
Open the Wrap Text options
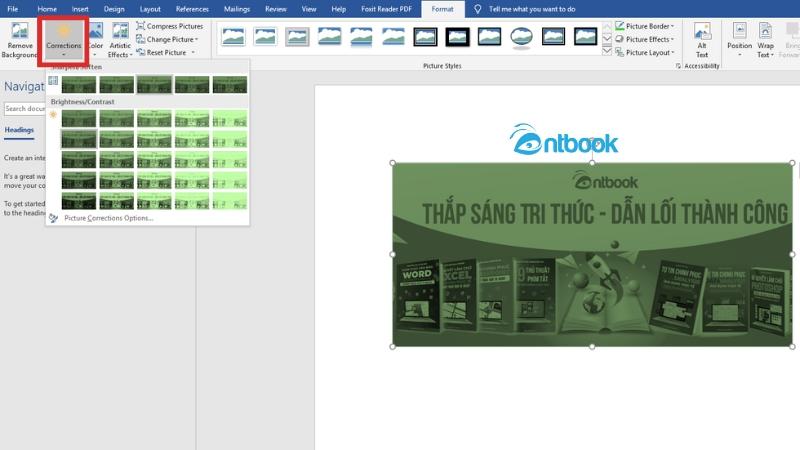coord(765,41)
